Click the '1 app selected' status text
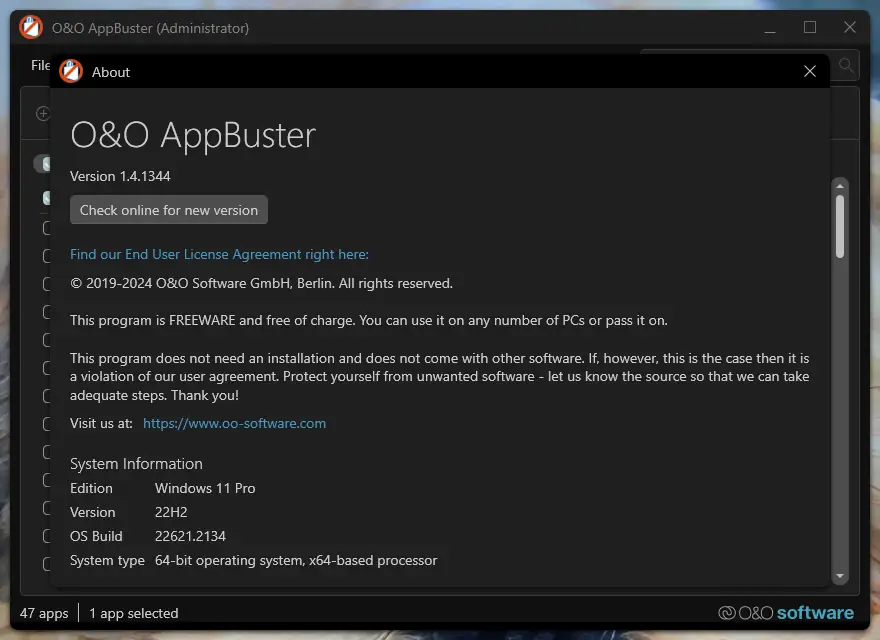The width and height of the screenshot is (880, 640). [134, 613]
